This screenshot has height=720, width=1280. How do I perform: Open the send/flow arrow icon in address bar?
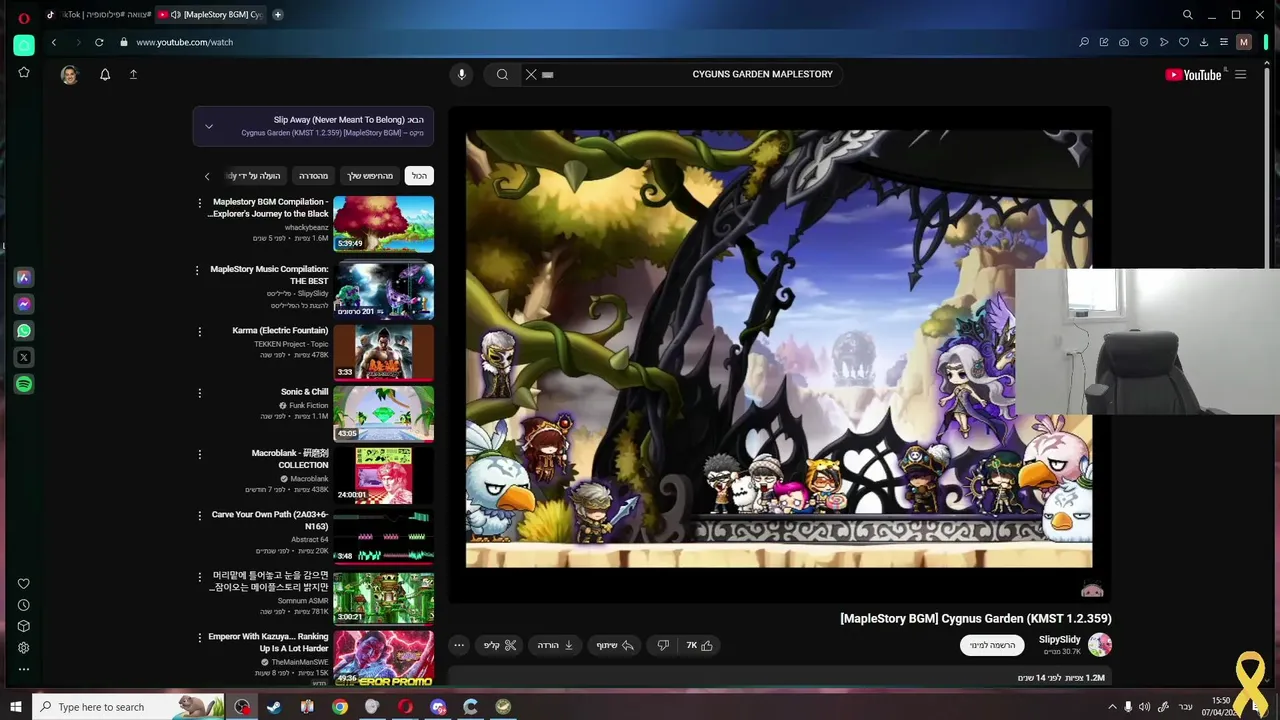(1164, 42)
